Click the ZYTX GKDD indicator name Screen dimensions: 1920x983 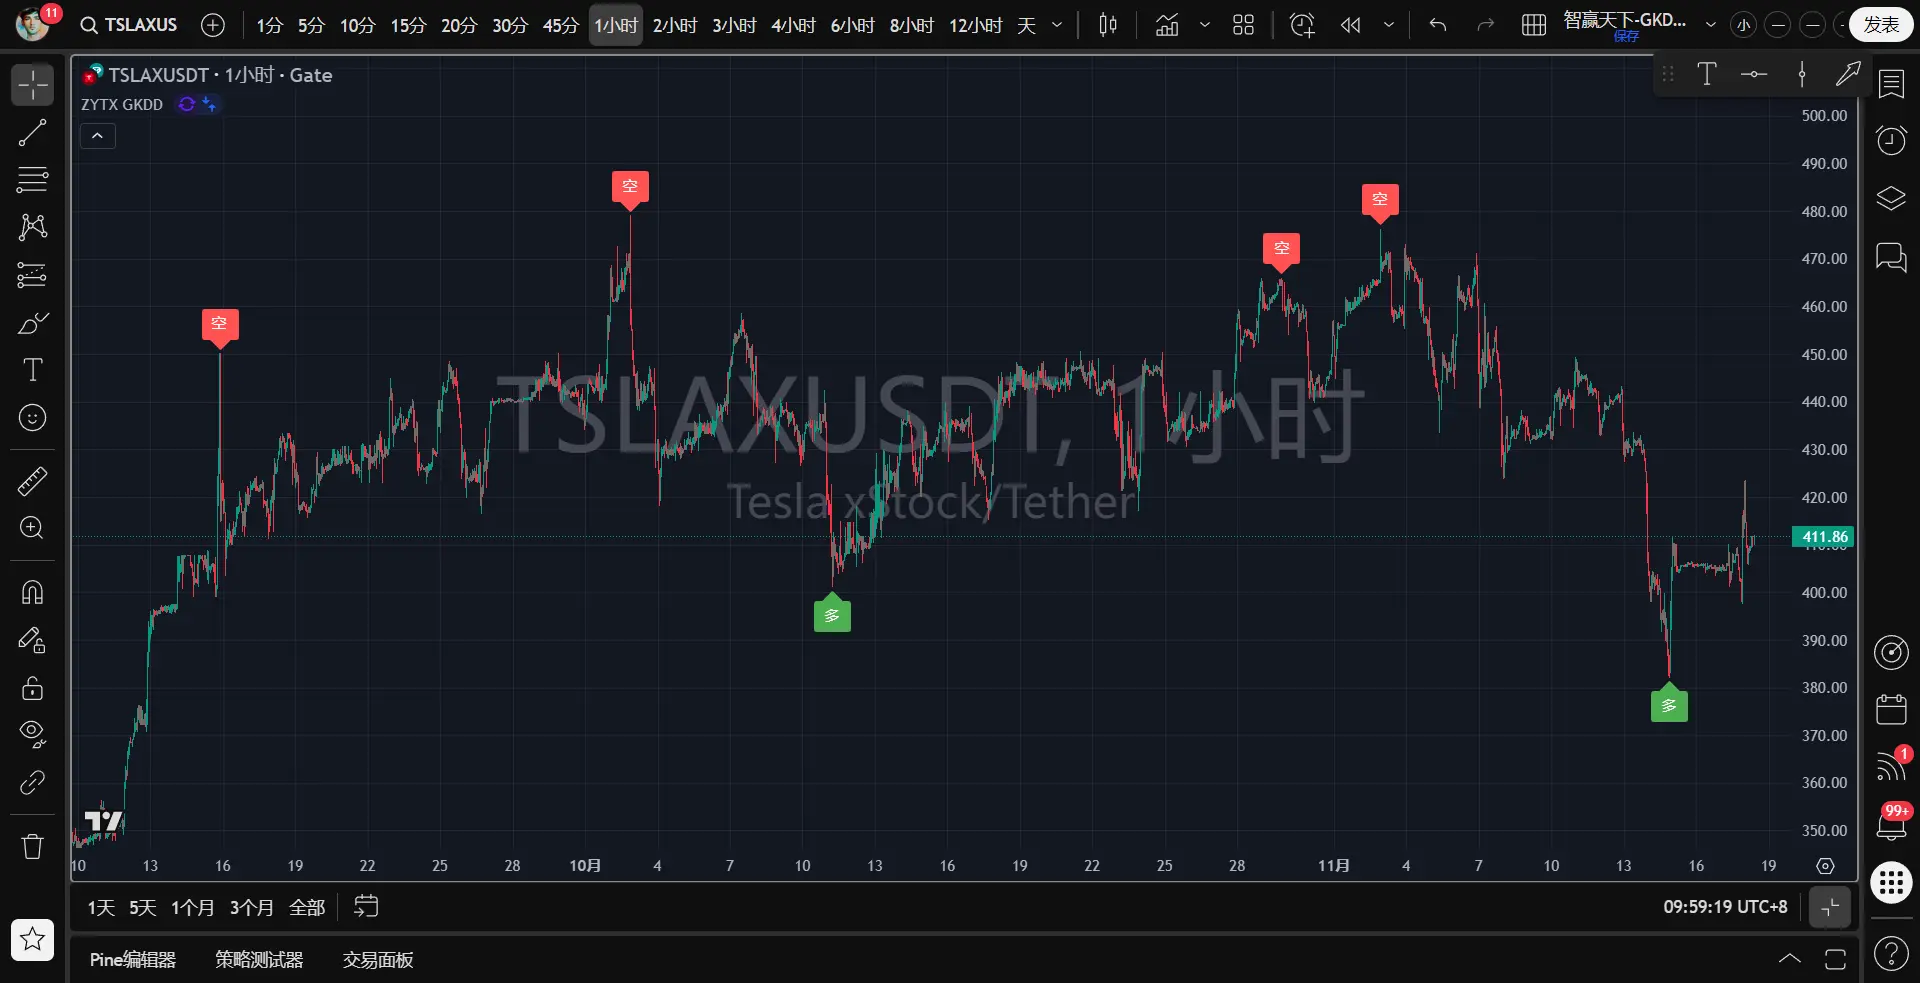click(122, 105)
